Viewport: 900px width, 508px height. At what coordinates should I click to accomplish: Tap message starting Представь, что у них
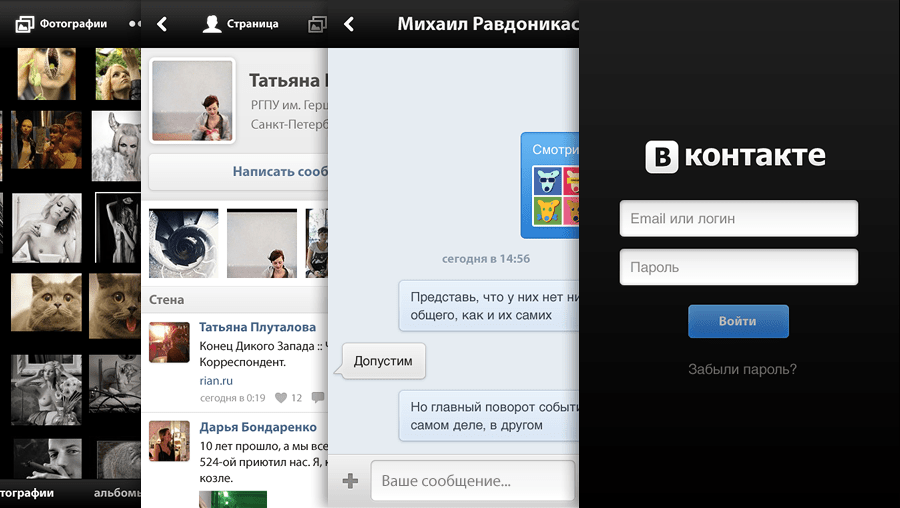point(488,306)
